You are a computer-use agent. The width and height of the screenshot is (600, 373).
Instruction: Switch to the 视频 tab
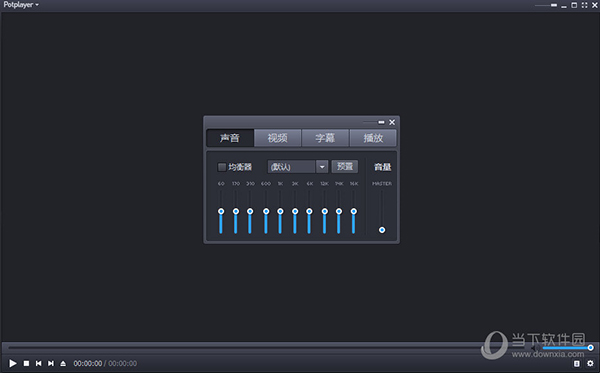[277, 138]
